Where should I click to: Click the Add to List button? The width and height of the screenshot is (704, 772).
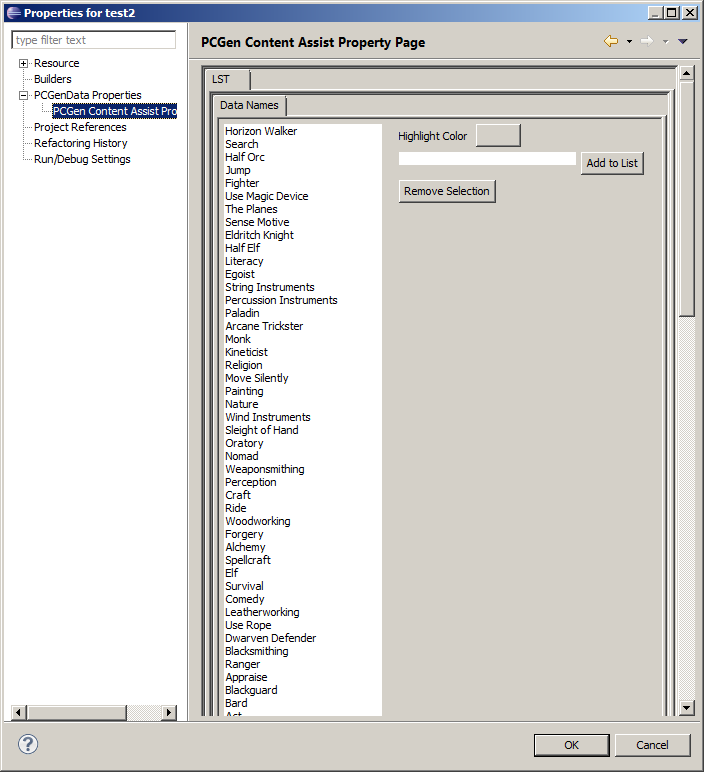(612, 163)
